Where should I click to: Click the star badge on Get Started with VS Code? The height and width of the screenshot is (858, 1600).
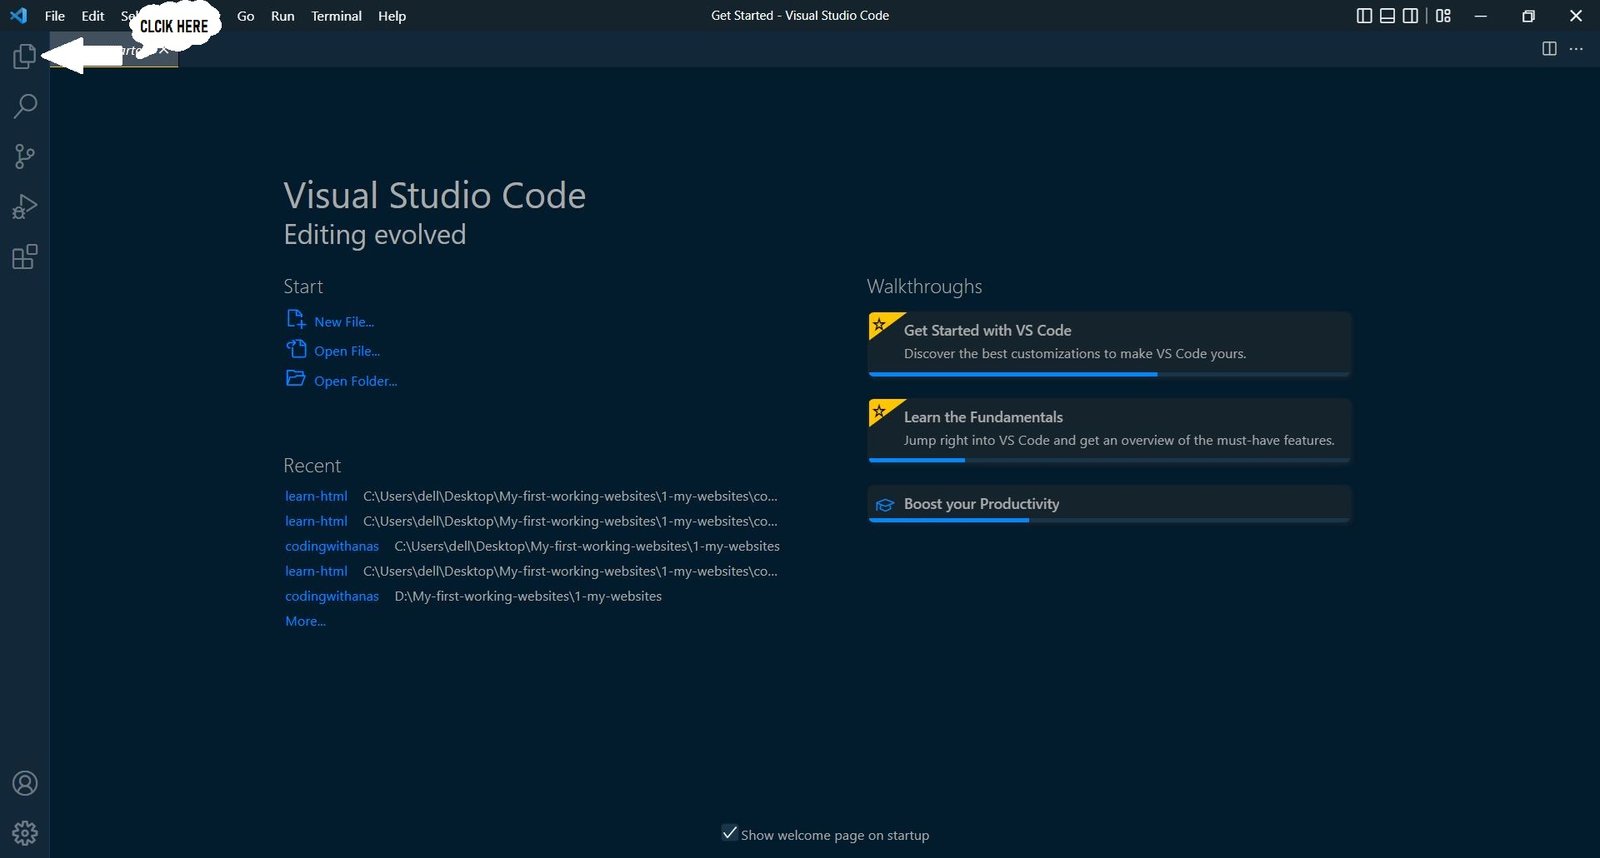click(879, 325)
